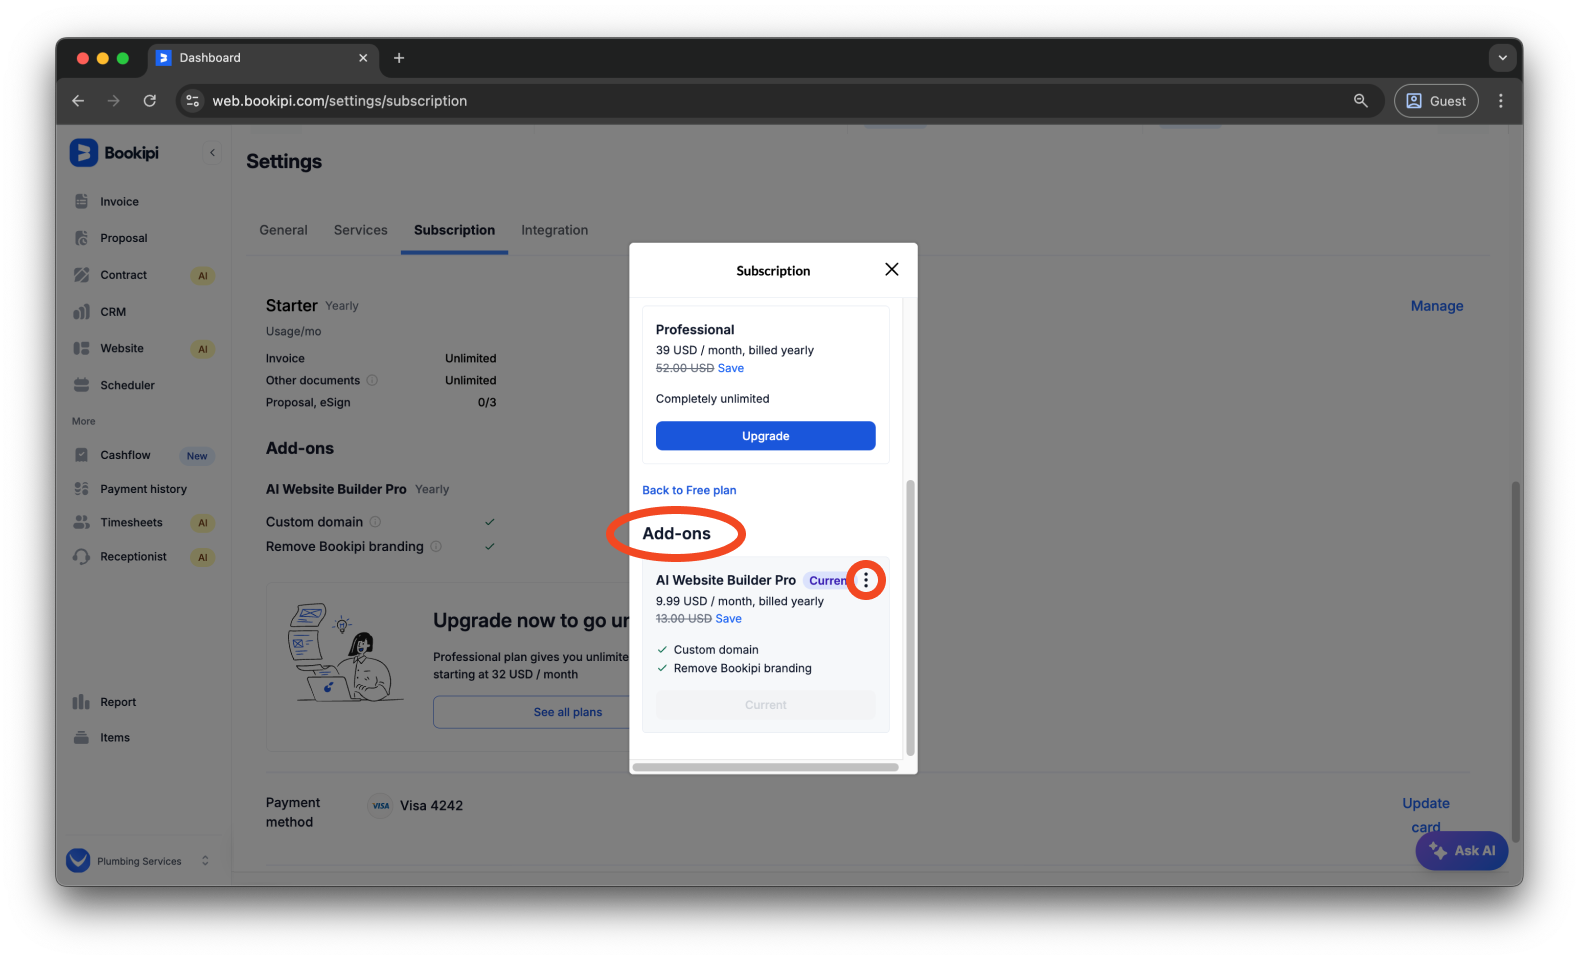Open the Items sidebar icon
Image resolution: width=1579 pixels, height=960 pixels.
pyautogui.click(x=82, y=738)
